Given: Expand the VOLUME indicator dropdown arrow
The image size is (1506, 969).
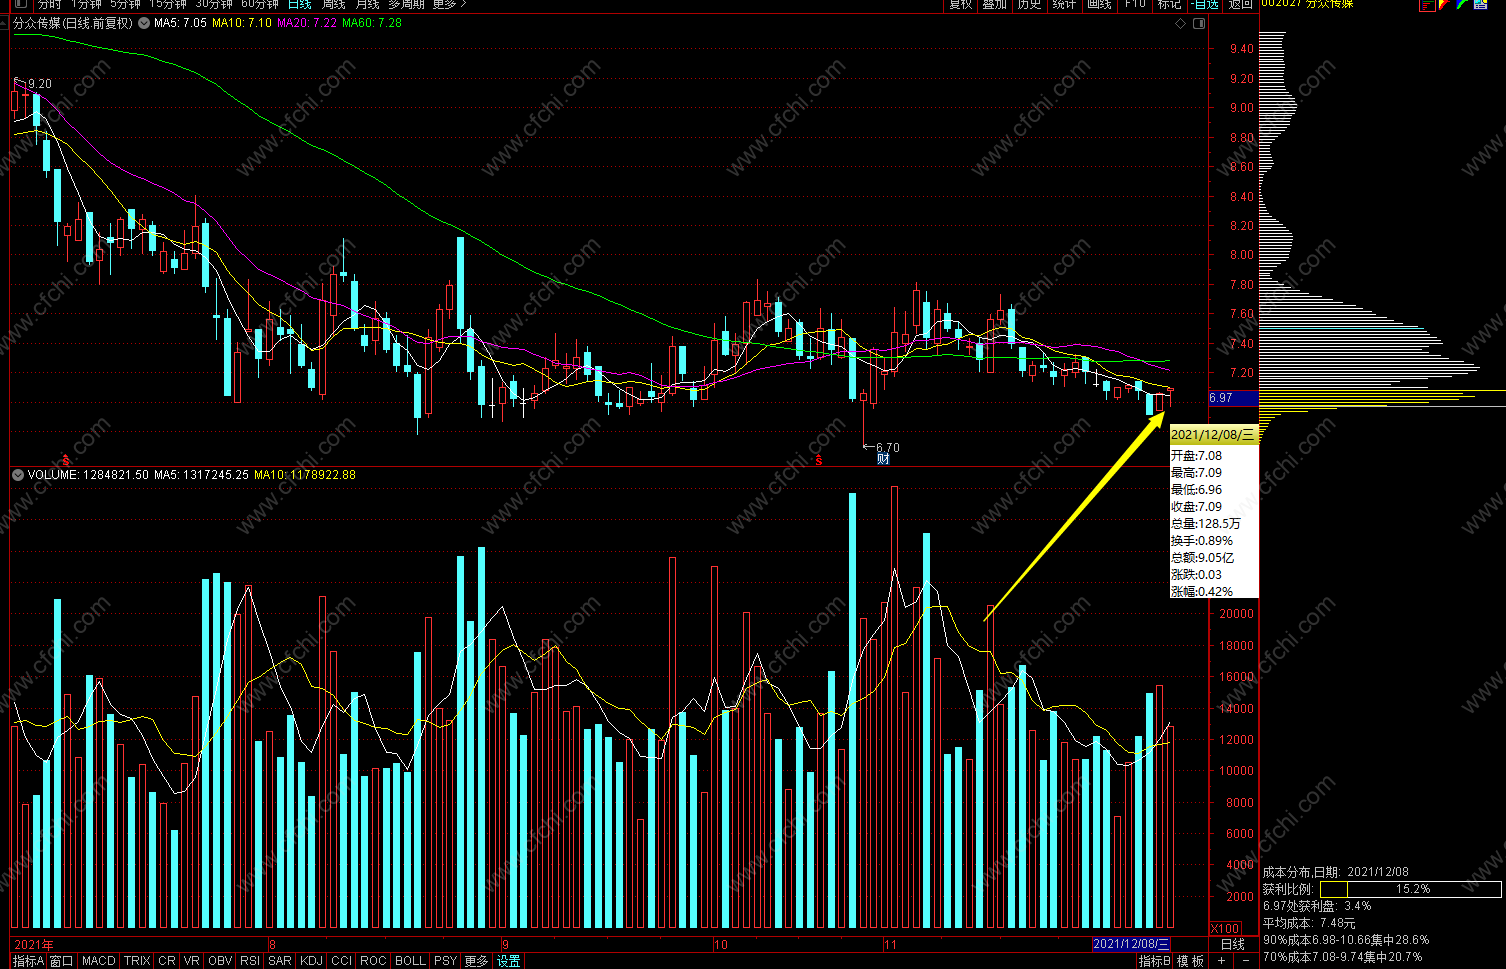Looking at the screenshot, I should pos(18,475).
